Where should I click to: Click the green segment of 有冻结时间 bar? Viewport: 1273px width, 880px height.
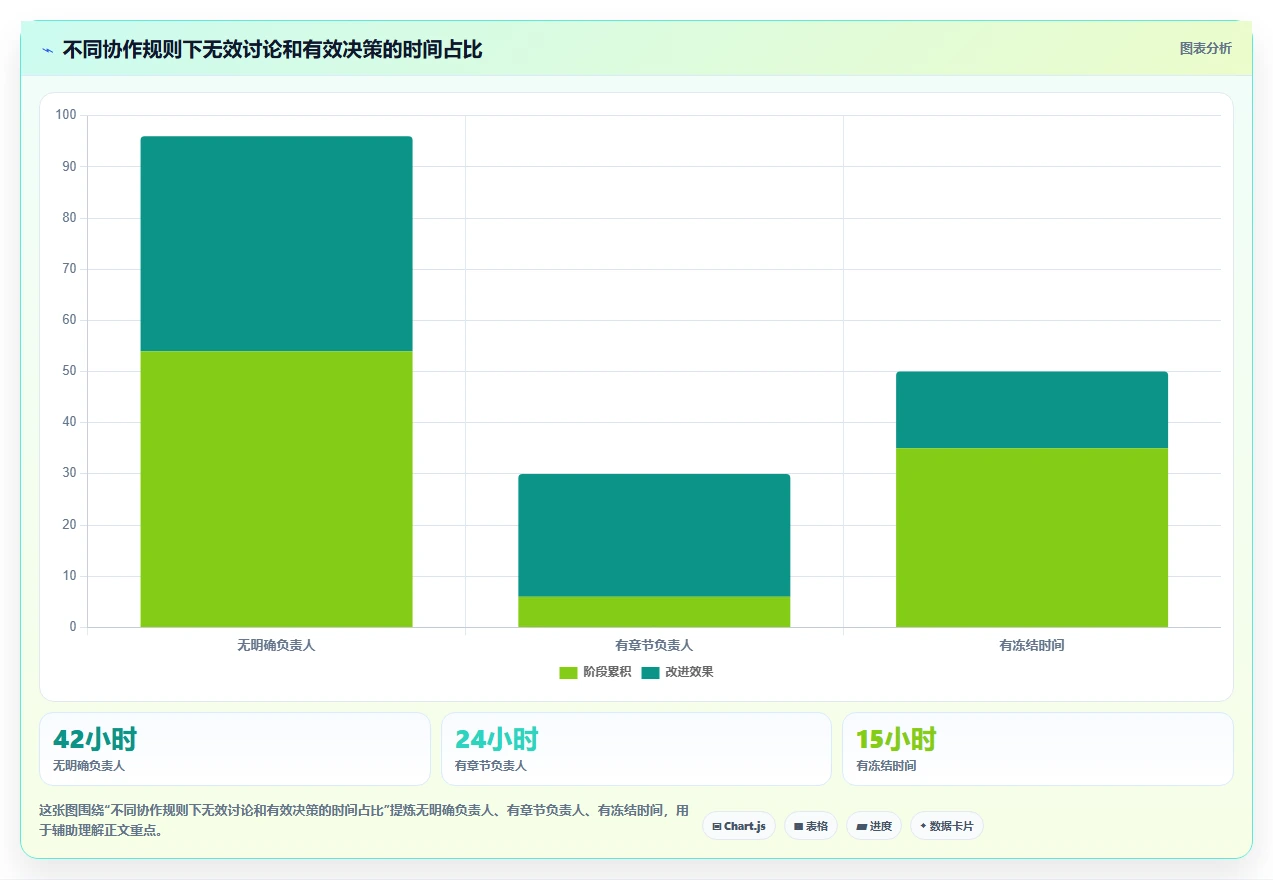(x=1032, y=538)
